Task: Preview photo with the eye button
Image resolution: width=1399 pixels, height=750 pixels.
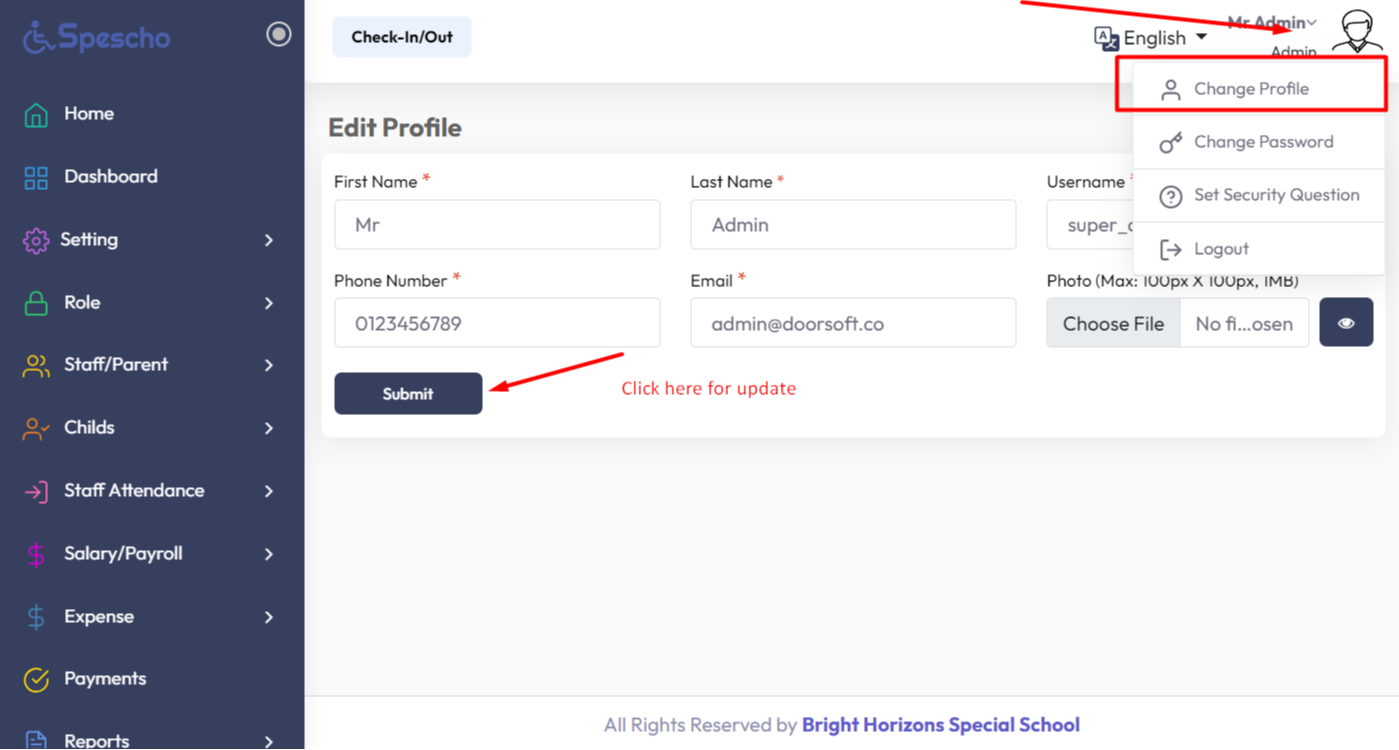Action: click(x=1346, y=323)
